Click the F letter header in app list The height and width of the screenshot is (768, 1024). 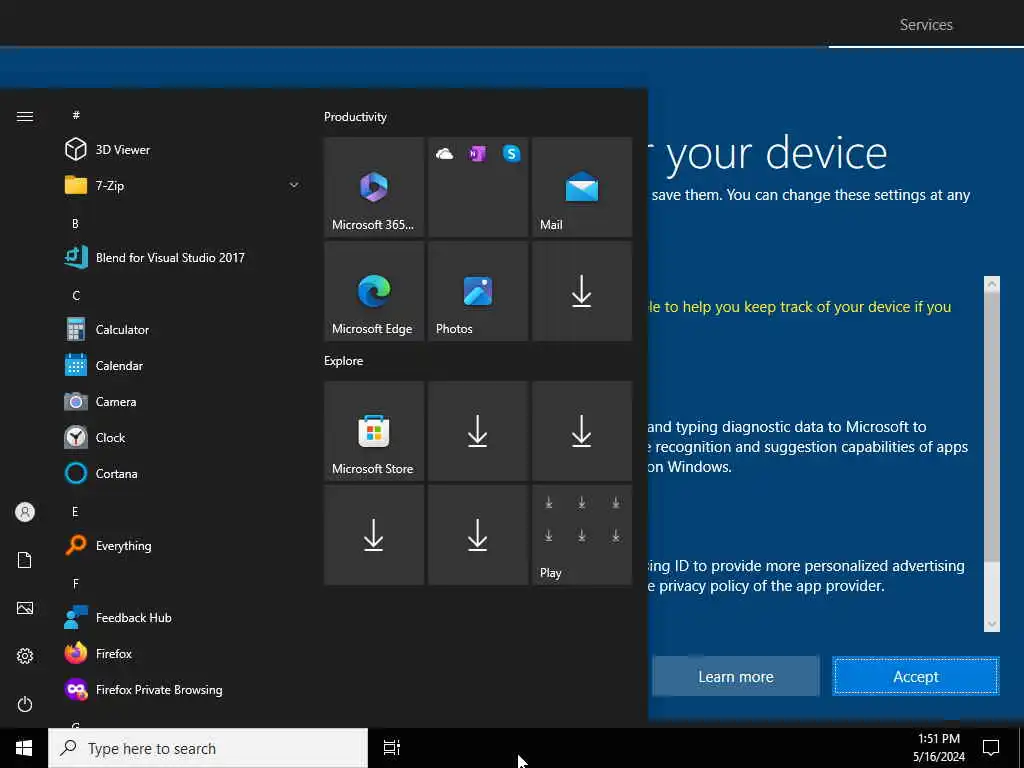click(x=76, y=583)
